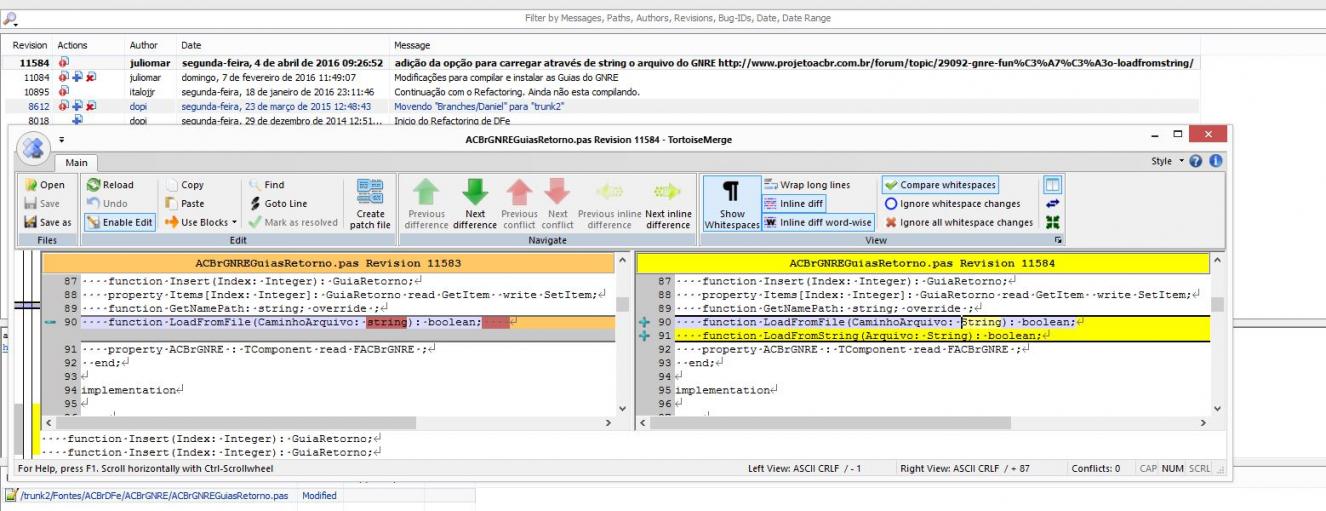This screenshot has width=1326, height=511.
Task: Sort log by Date column header
Action: click(190, 45)
